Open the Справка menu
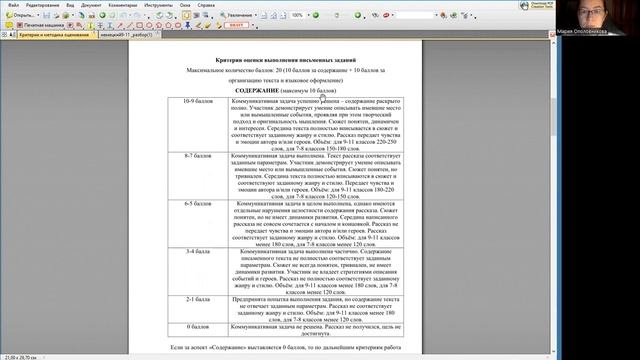 pos(206,5)
